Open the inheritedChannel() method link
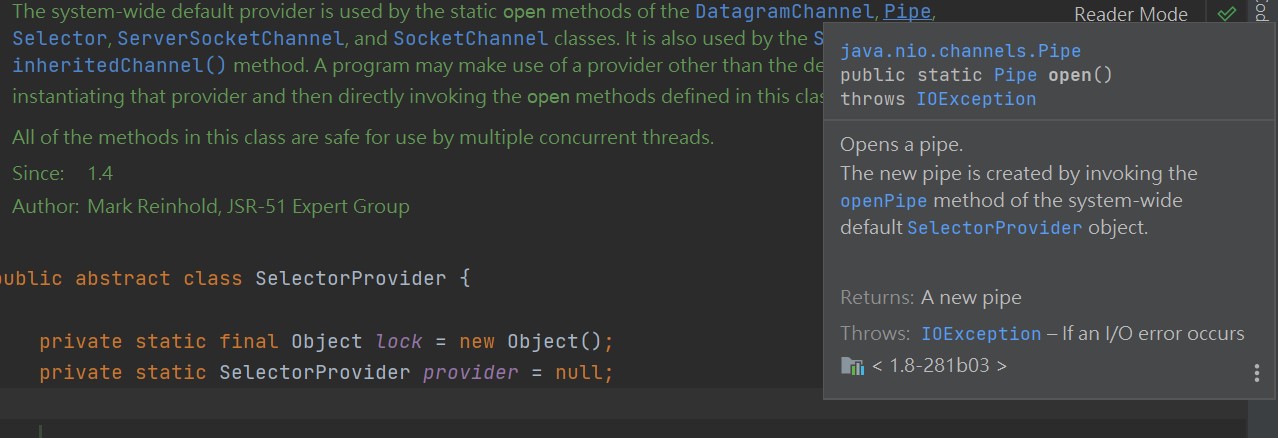Screen dimensions: 1278x438 click(x=119, y=65)
